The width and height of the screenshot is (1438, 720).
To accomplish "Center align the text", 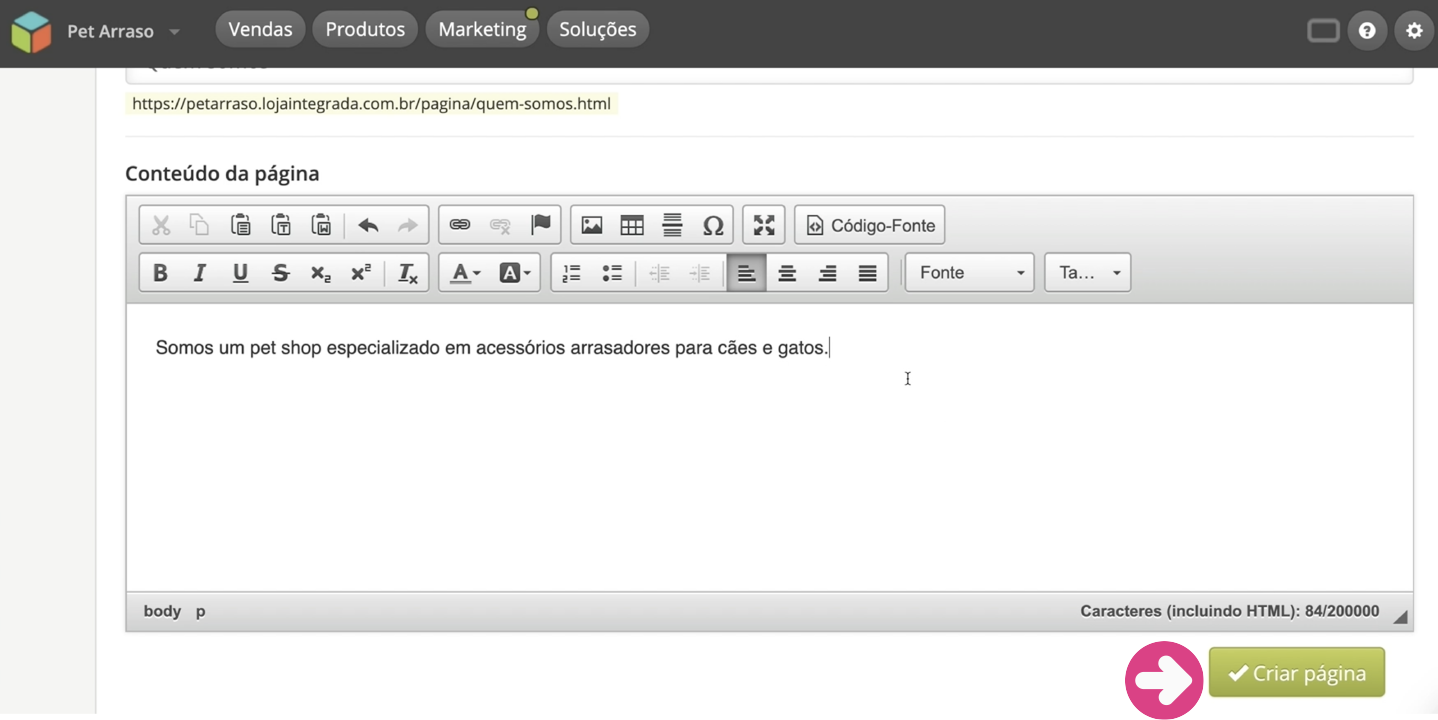I will tap(787, 272).
